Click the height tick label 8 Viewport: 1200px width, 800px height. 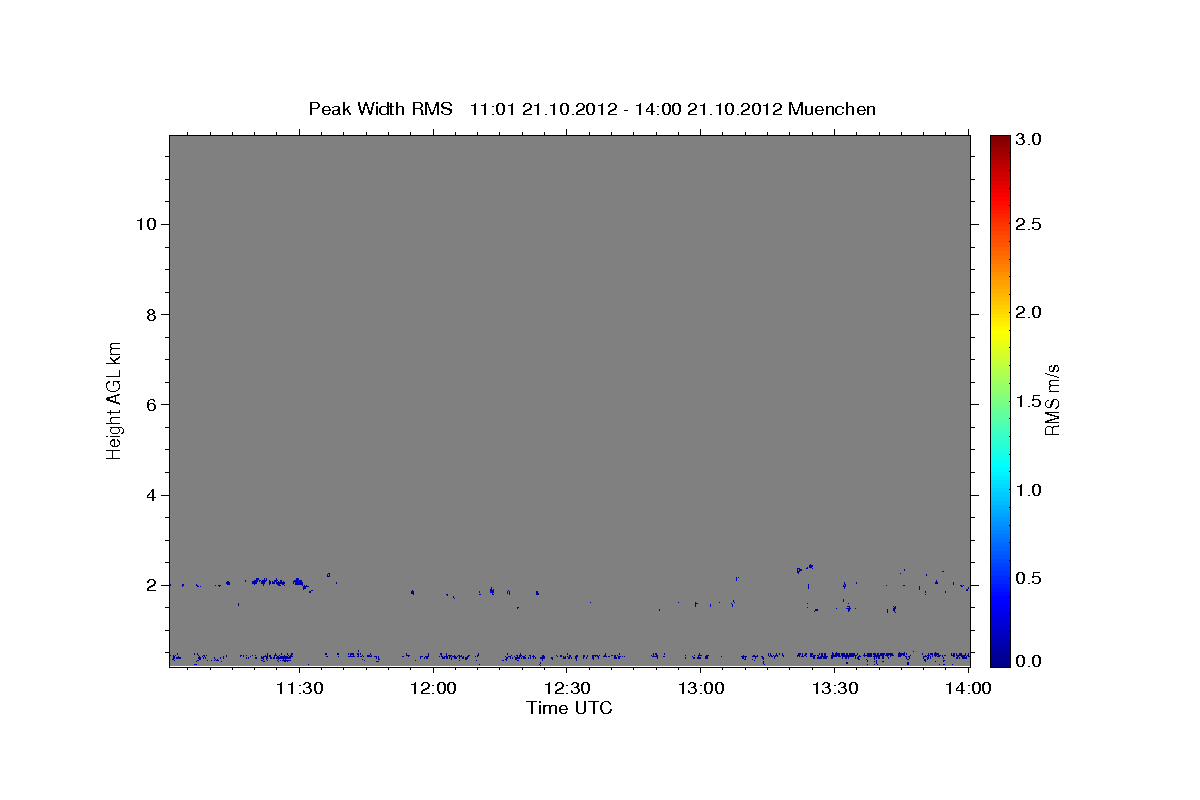[150, 314]
